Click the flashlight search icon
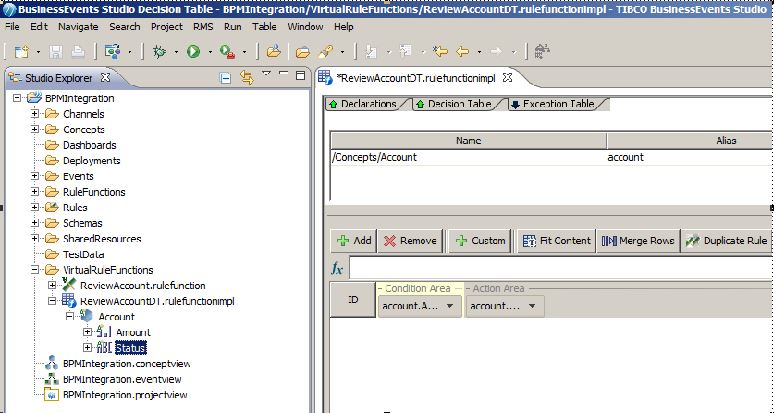Image resolution: width=774 pixels, height=413 pixels. (326, 51)
